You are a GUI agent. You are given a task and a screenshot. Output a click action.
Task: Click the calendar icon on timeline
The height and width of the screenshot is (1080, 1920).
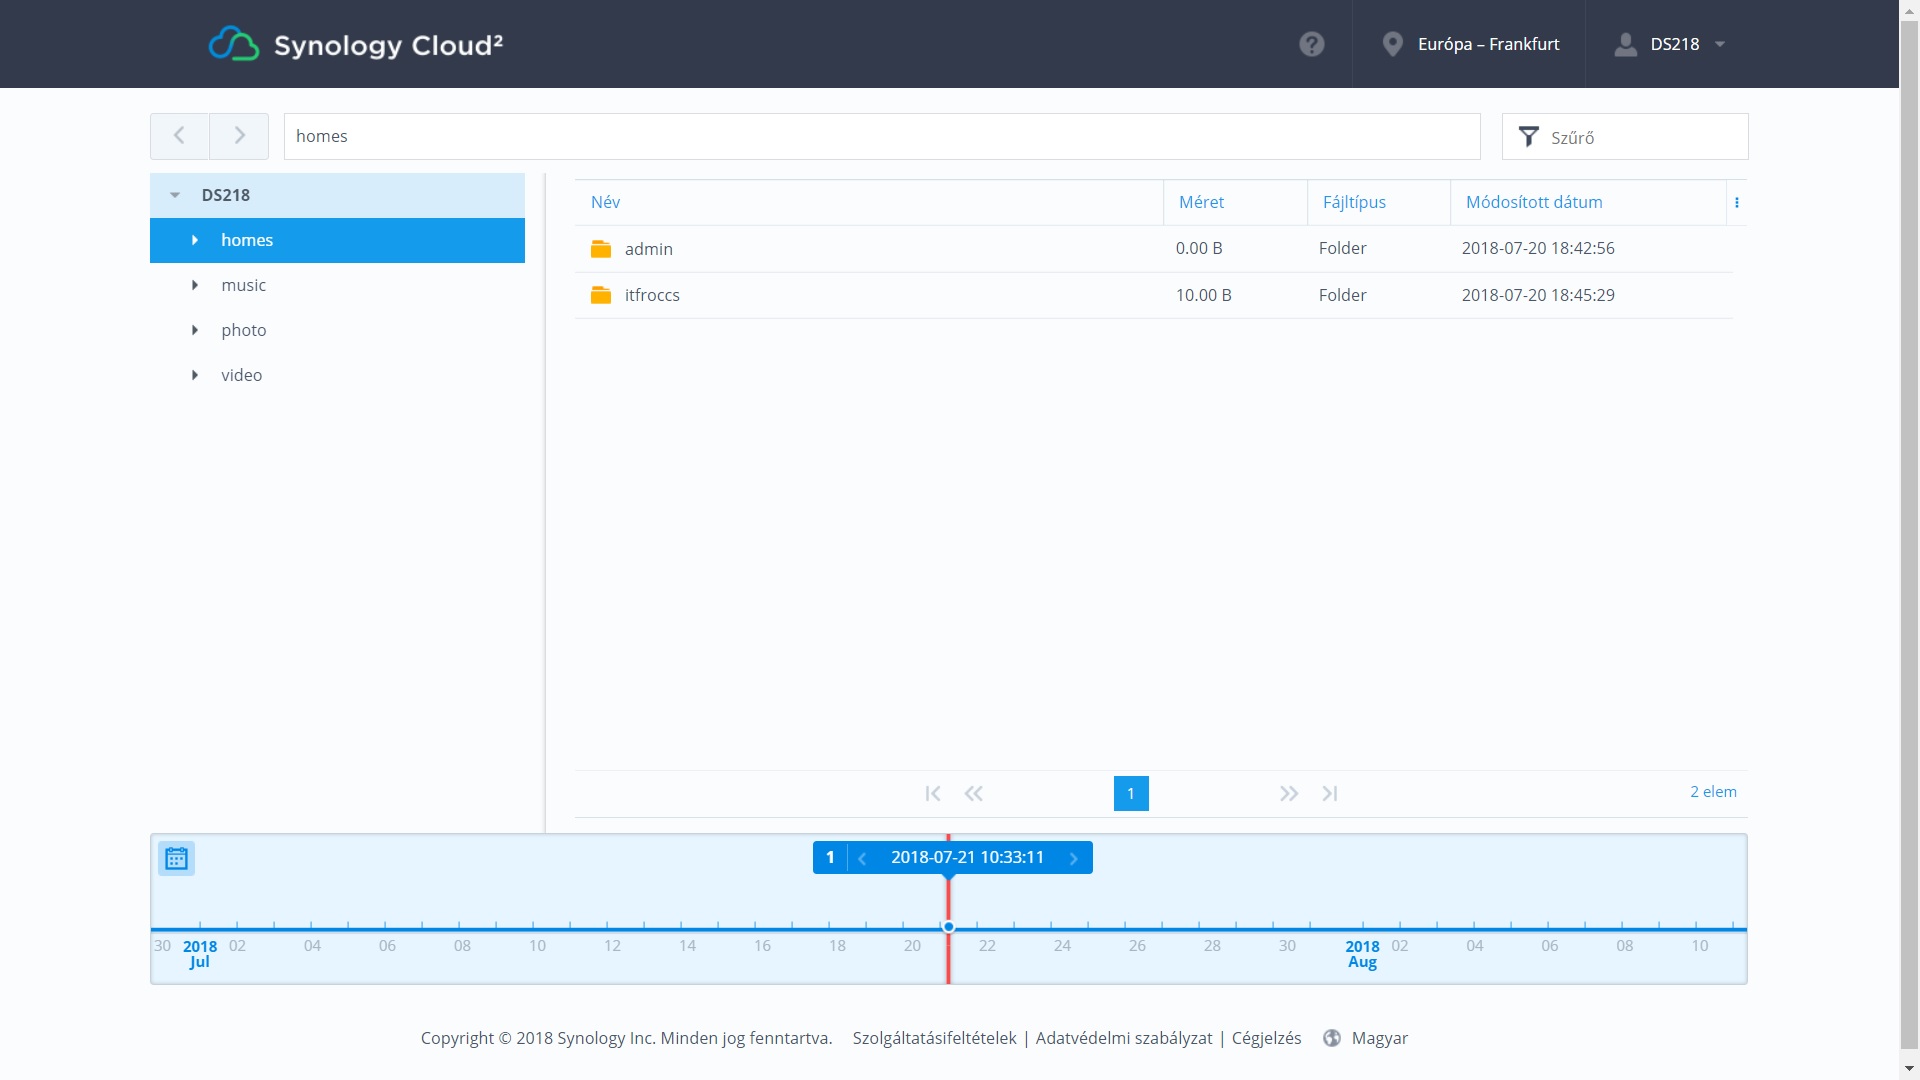pos(176,858)
